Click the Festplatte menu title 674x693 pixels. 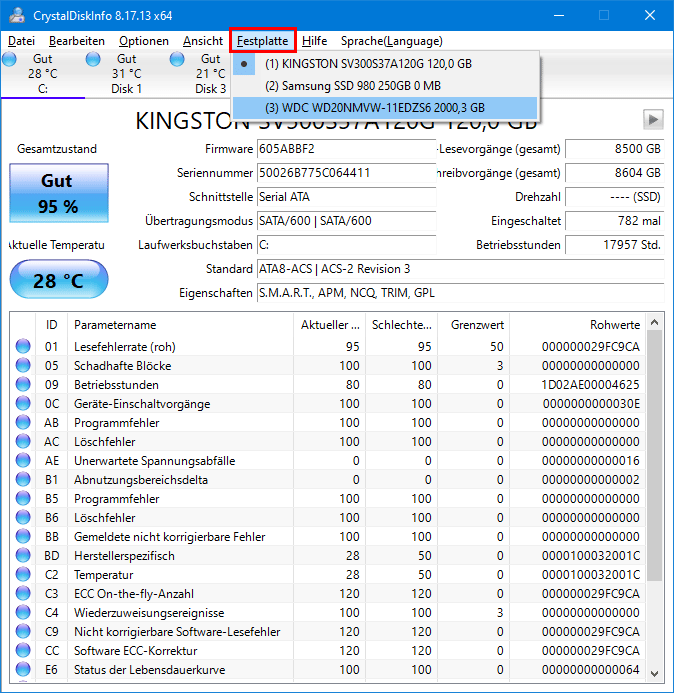pyautogui.click(x=263, y=41)
